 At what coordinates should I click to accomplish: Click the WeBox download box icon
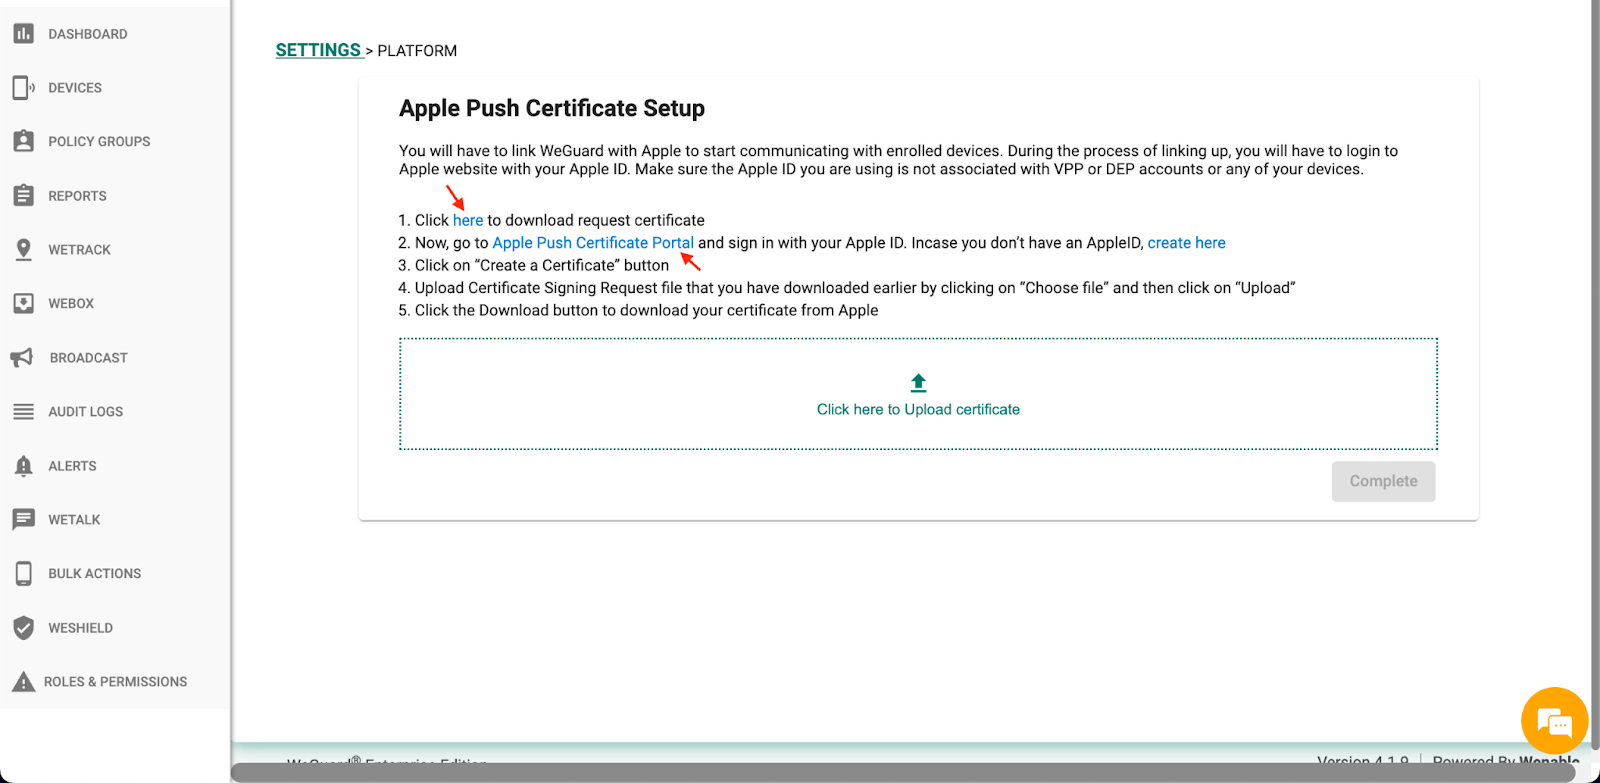point(24,303)
